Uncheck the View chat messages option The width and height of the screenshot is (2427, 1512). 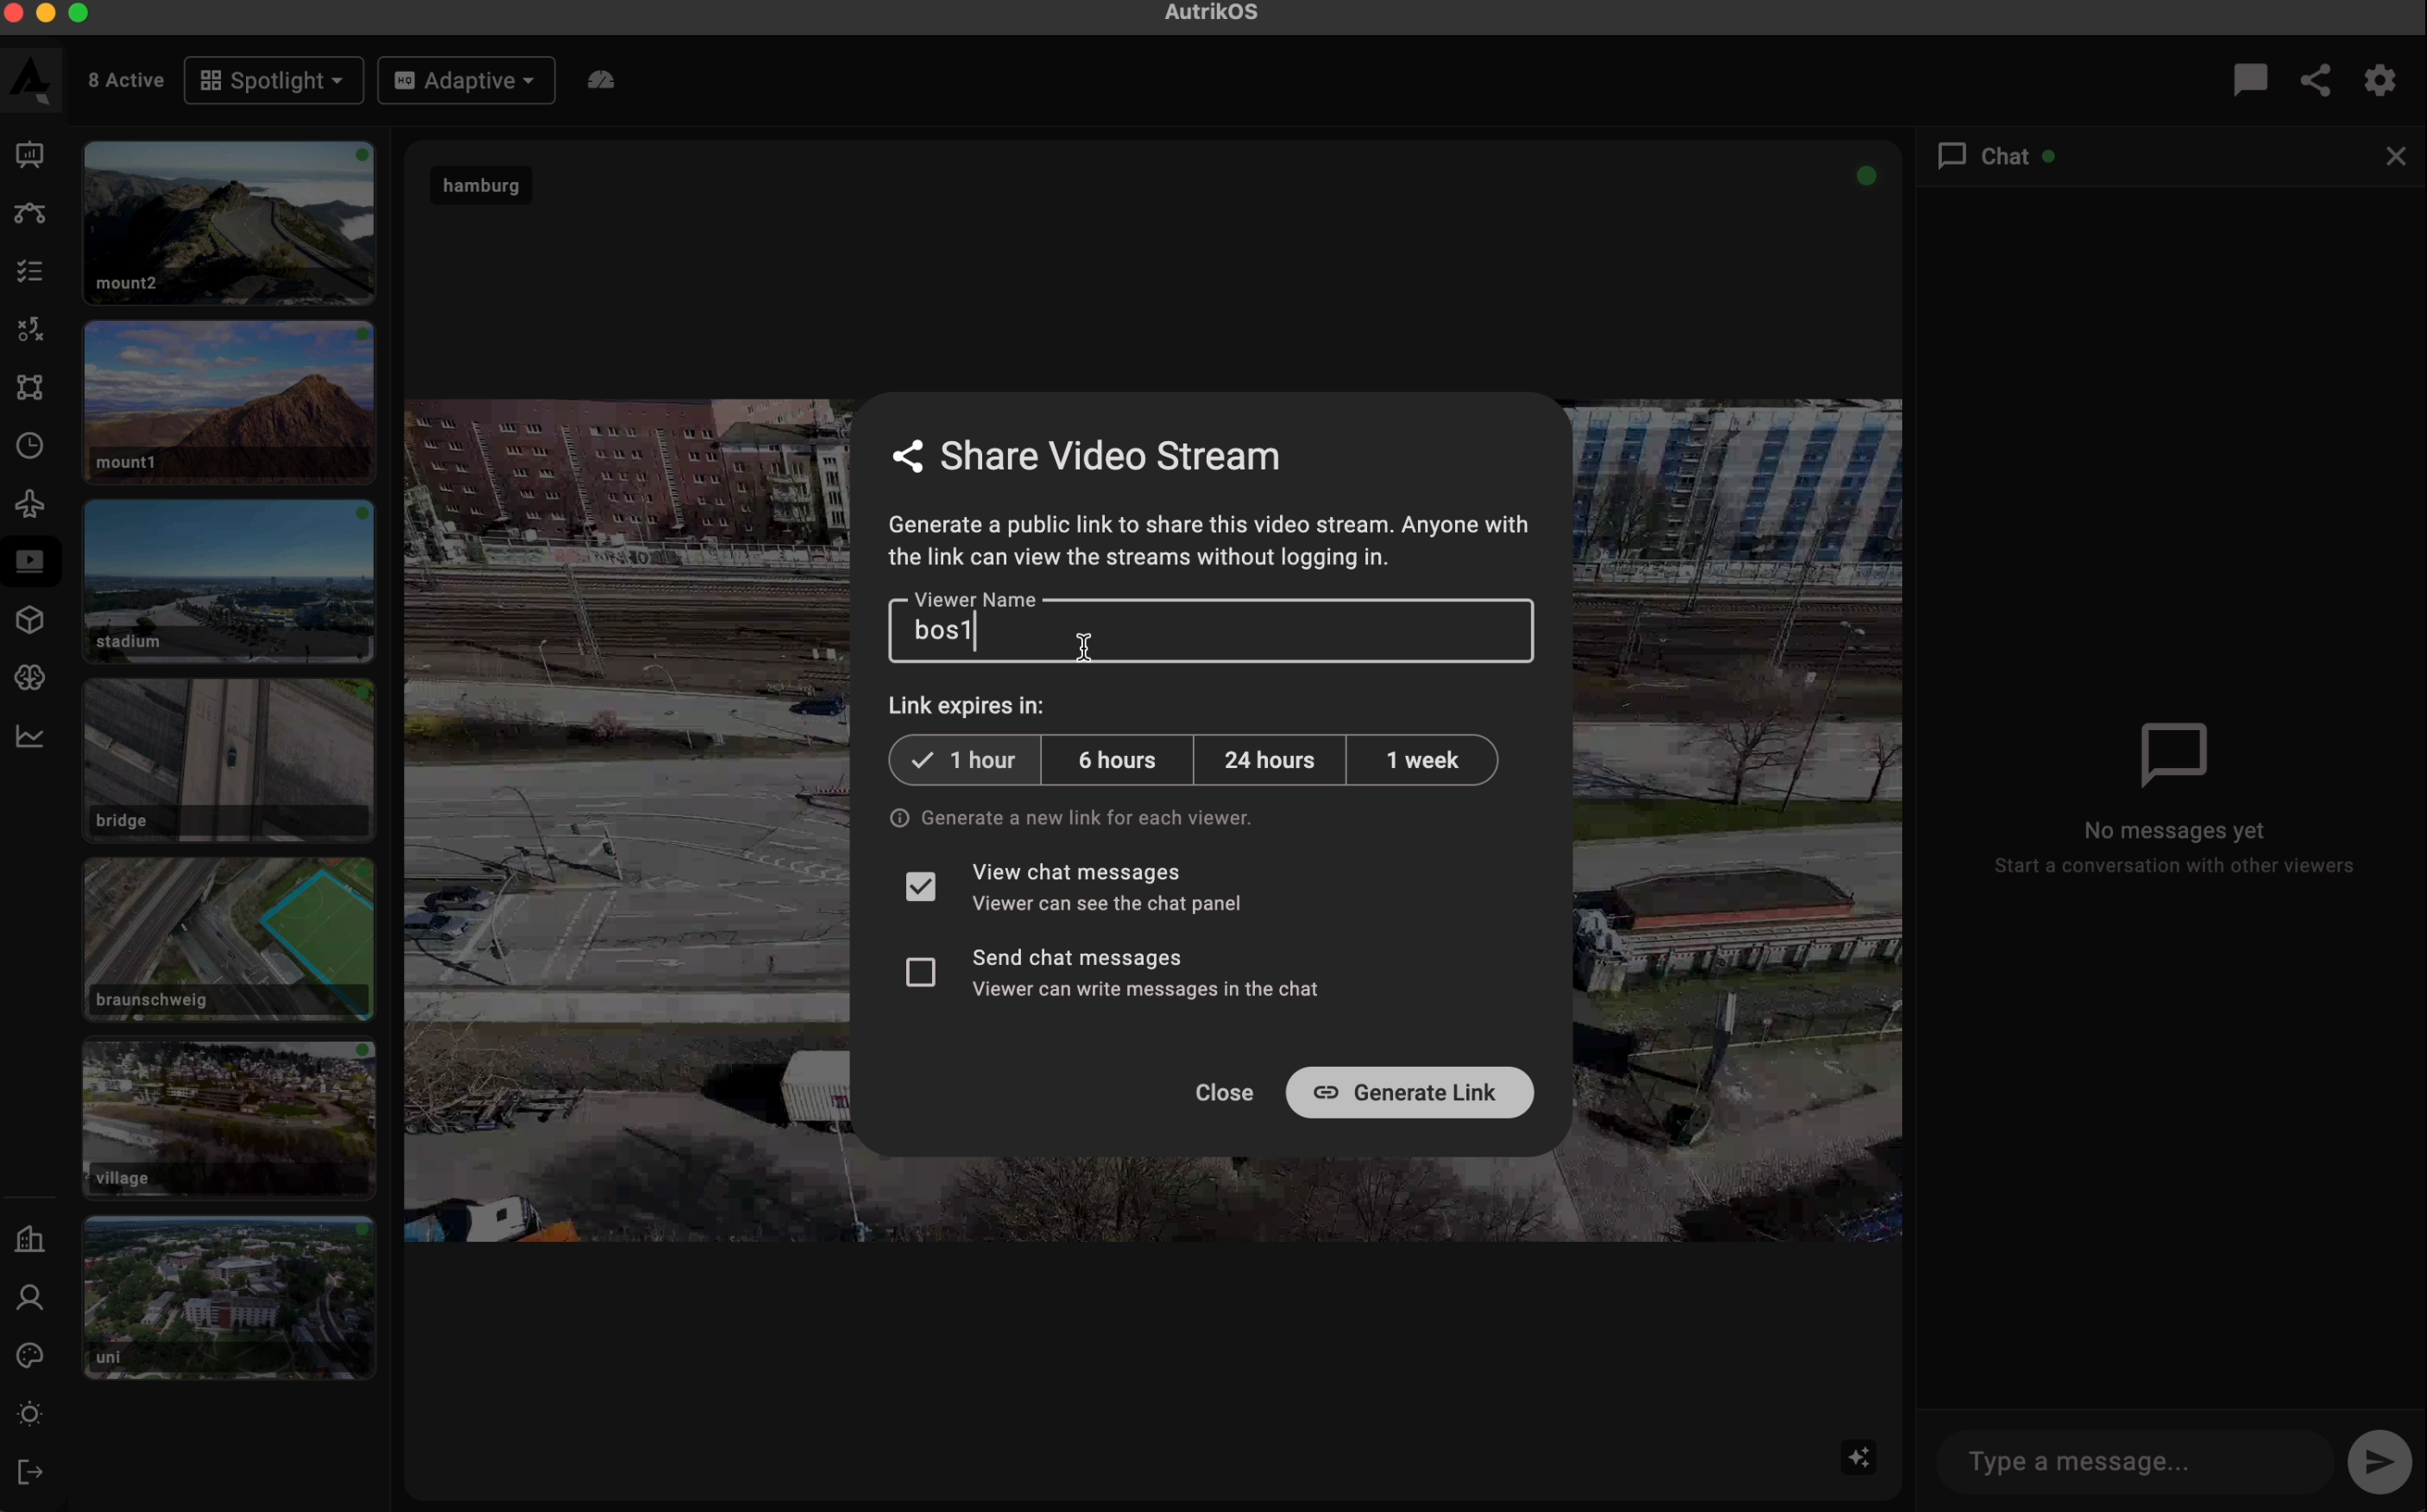point(920,886)
